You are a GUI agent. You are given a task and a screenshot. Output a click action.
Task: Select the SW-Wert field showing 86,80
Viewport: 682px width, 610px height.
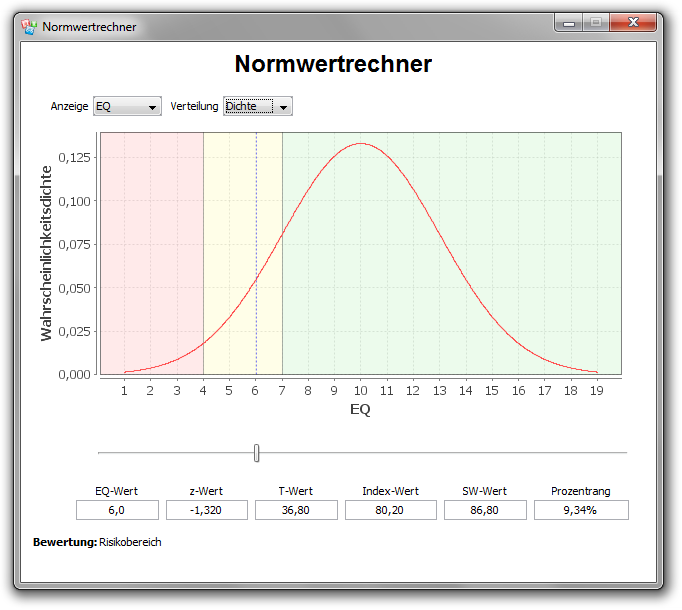(486, 510)
